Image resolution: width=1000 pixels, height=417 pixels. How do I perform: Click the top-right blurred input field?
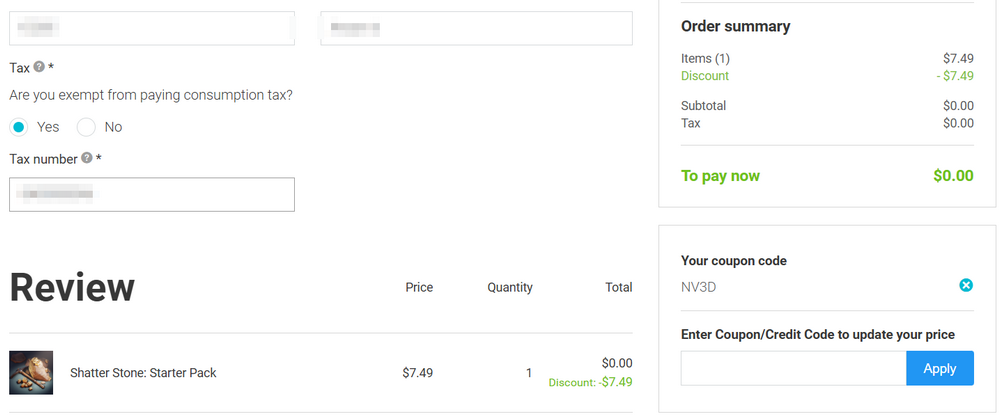tap(476, 28)
